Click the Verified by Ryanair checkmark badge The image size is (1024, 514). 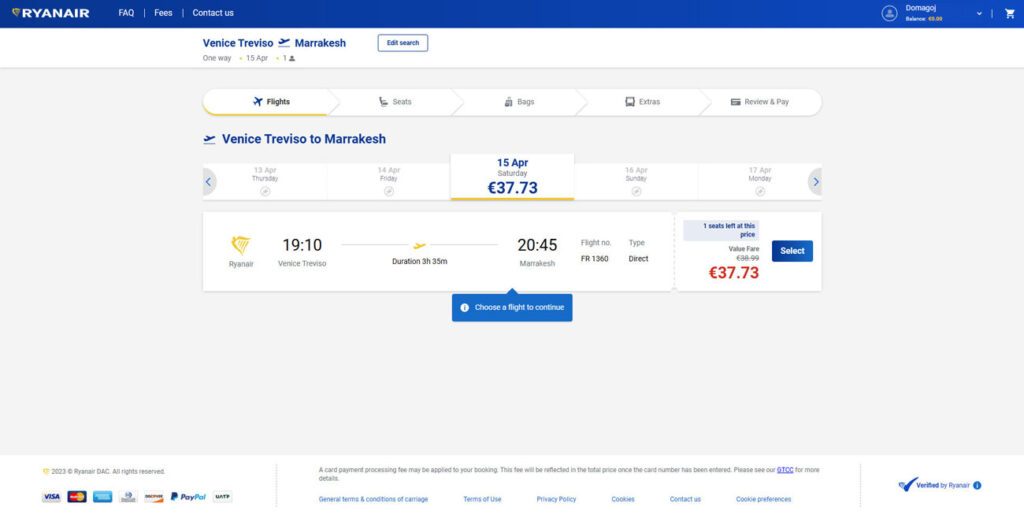[x=908, y=484]
